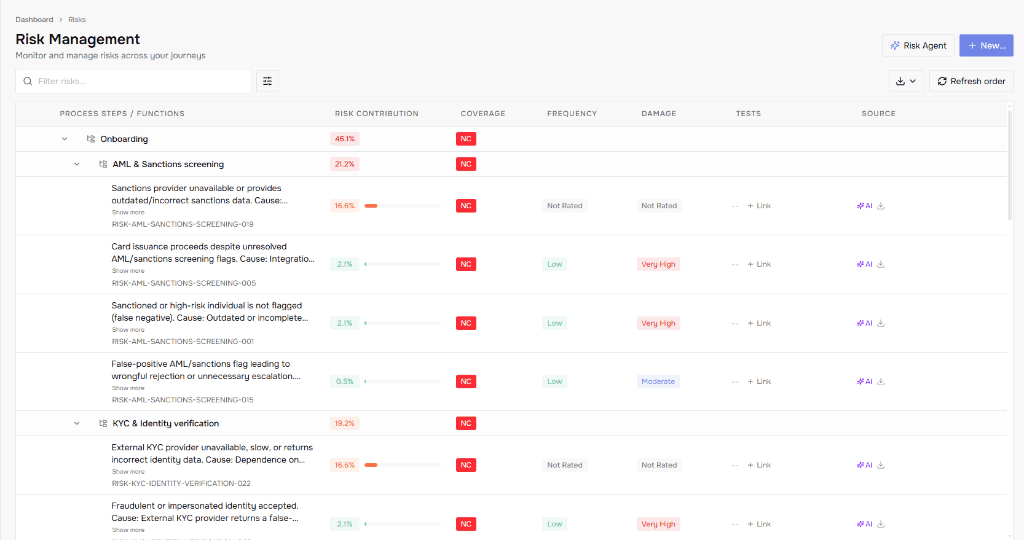Click NC coverage badge on KYC & Identity row
This screenshot has width=1024, height=540.
[466, 424]
